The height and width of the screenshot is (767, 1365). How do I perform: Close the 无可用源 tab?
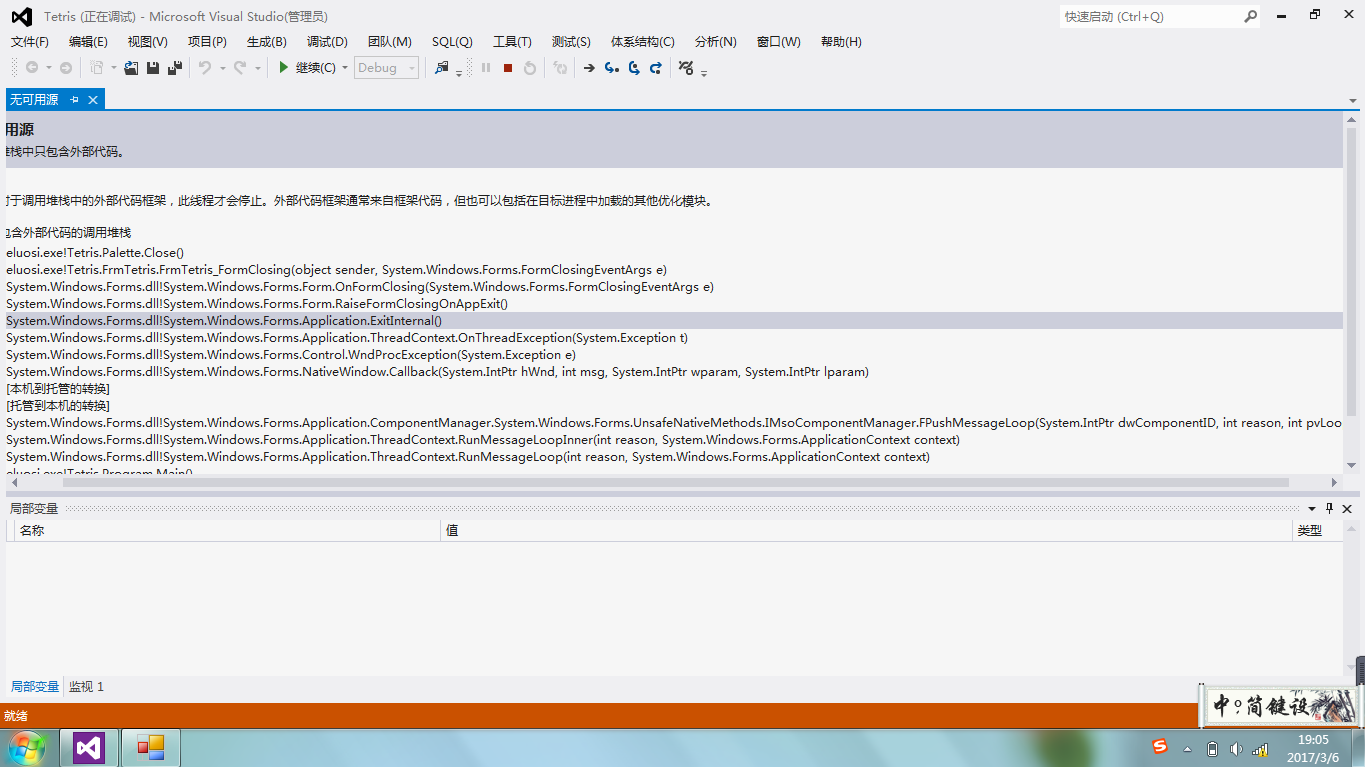tap(93, 100)
